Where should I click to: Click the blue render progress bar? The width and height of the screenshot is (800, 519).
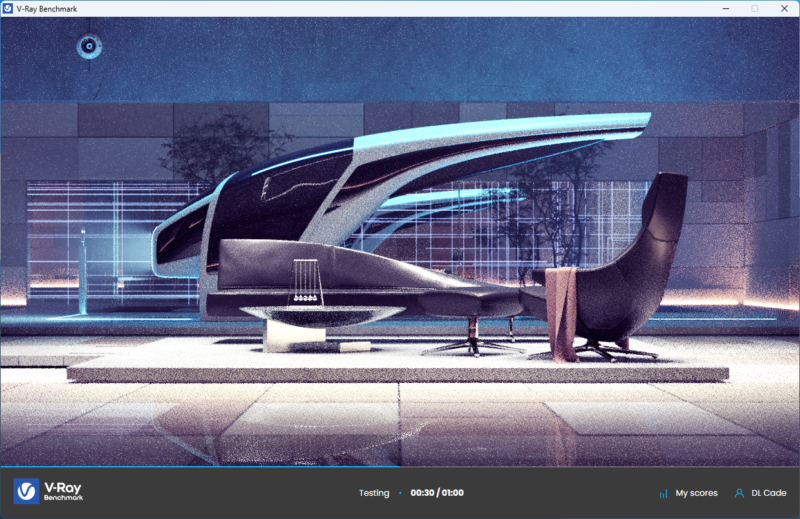(200, 466)
